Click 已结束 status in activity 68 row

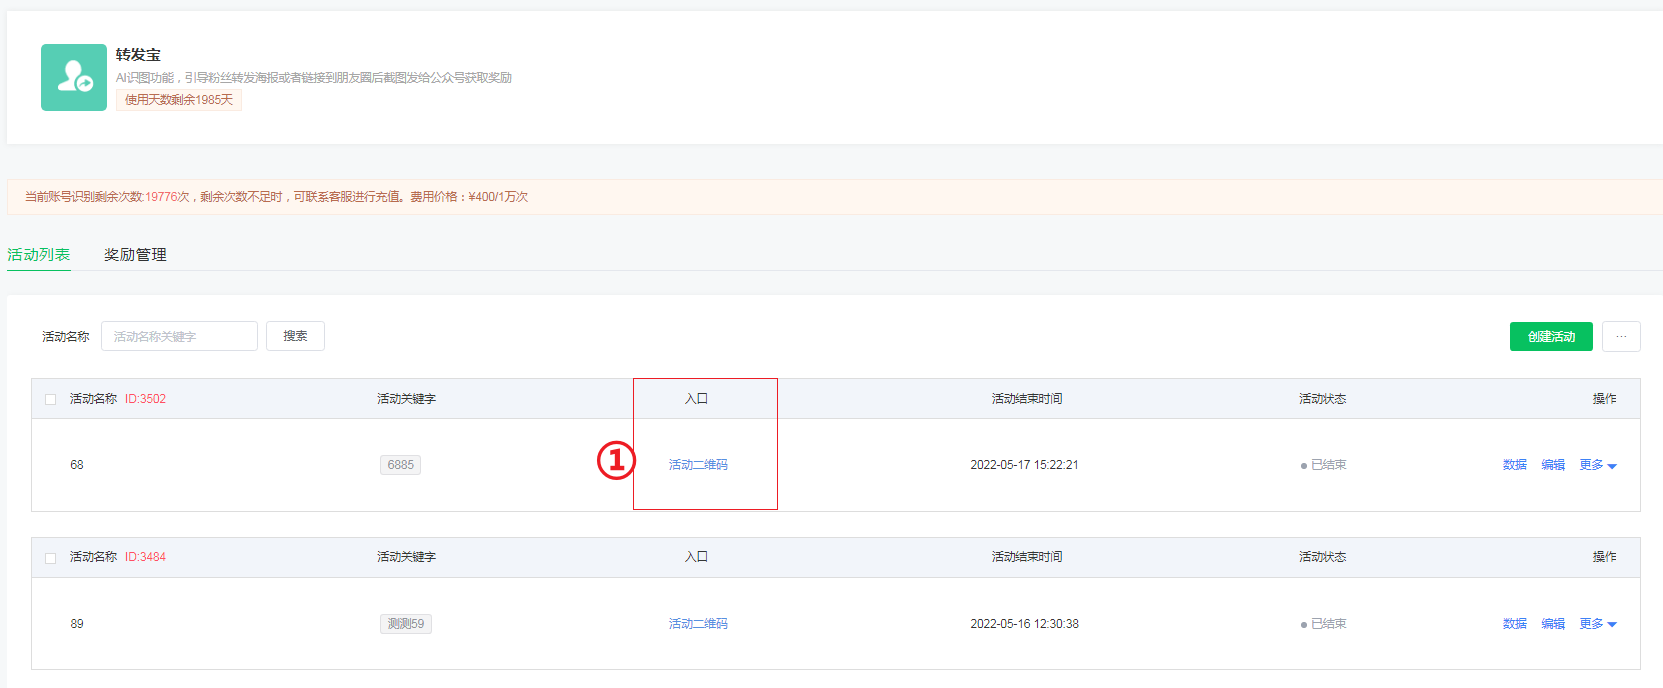(1323, 465)
